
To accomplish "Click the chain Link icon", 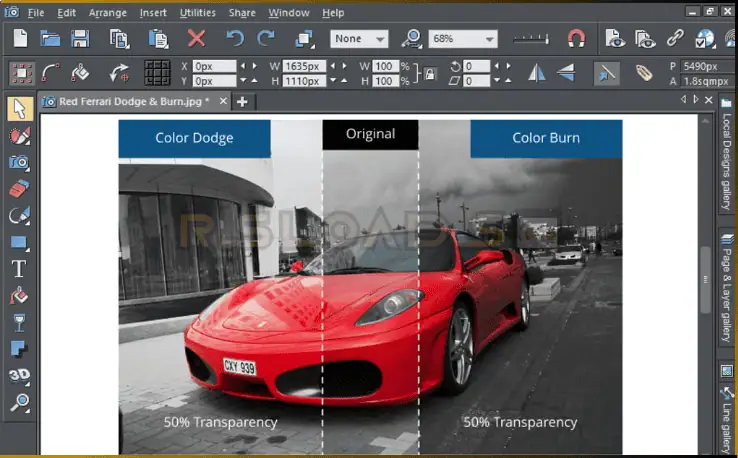I will point(675,38).
